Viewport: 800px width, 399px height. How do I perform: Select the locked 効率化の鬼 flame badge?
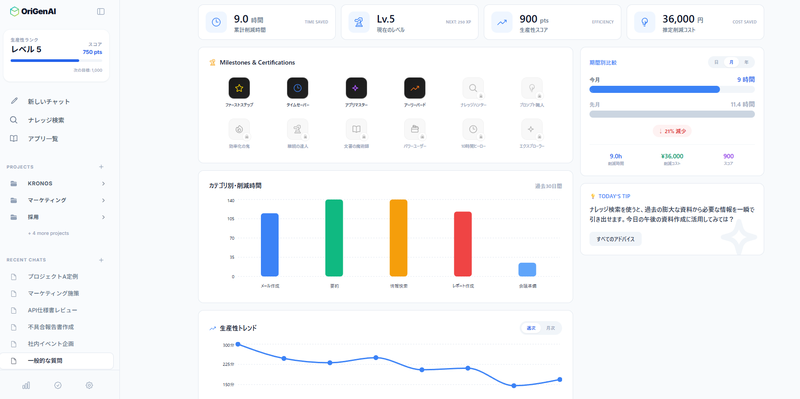pyautogui.click(x=239, y=129)
